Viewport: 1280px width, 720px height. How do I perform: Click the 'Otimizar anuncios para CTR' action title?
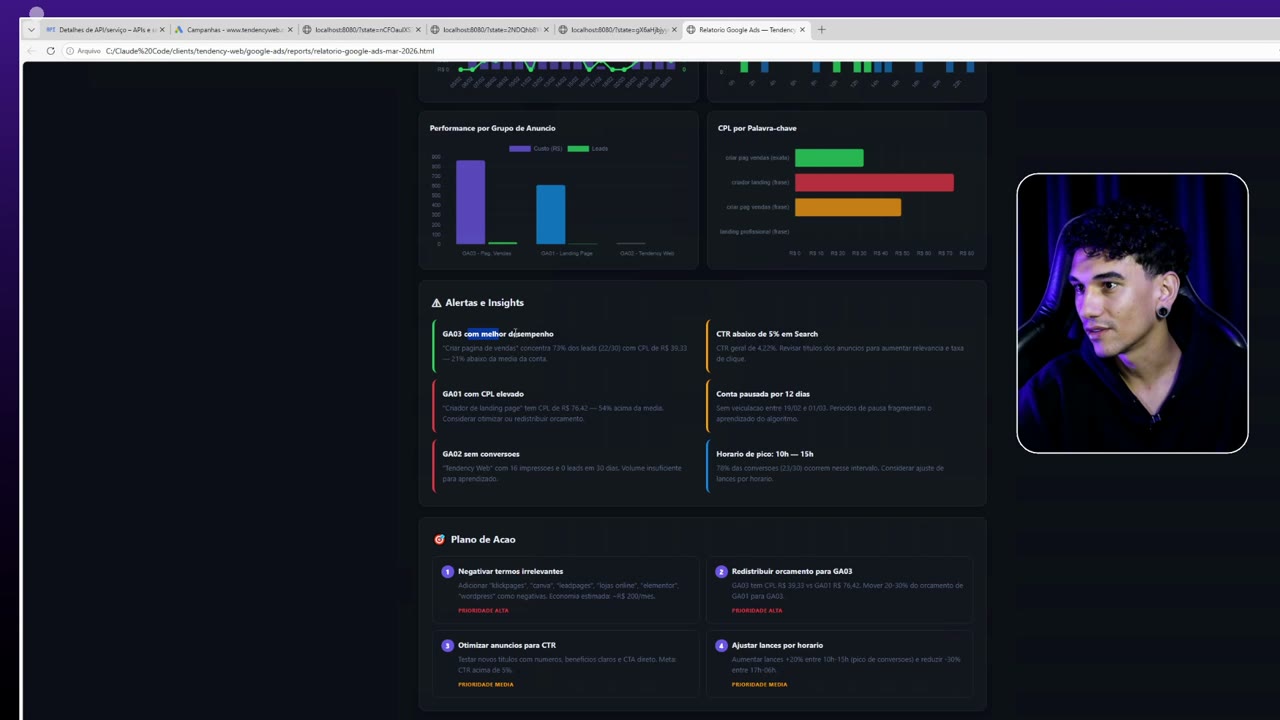click(507, 646)
